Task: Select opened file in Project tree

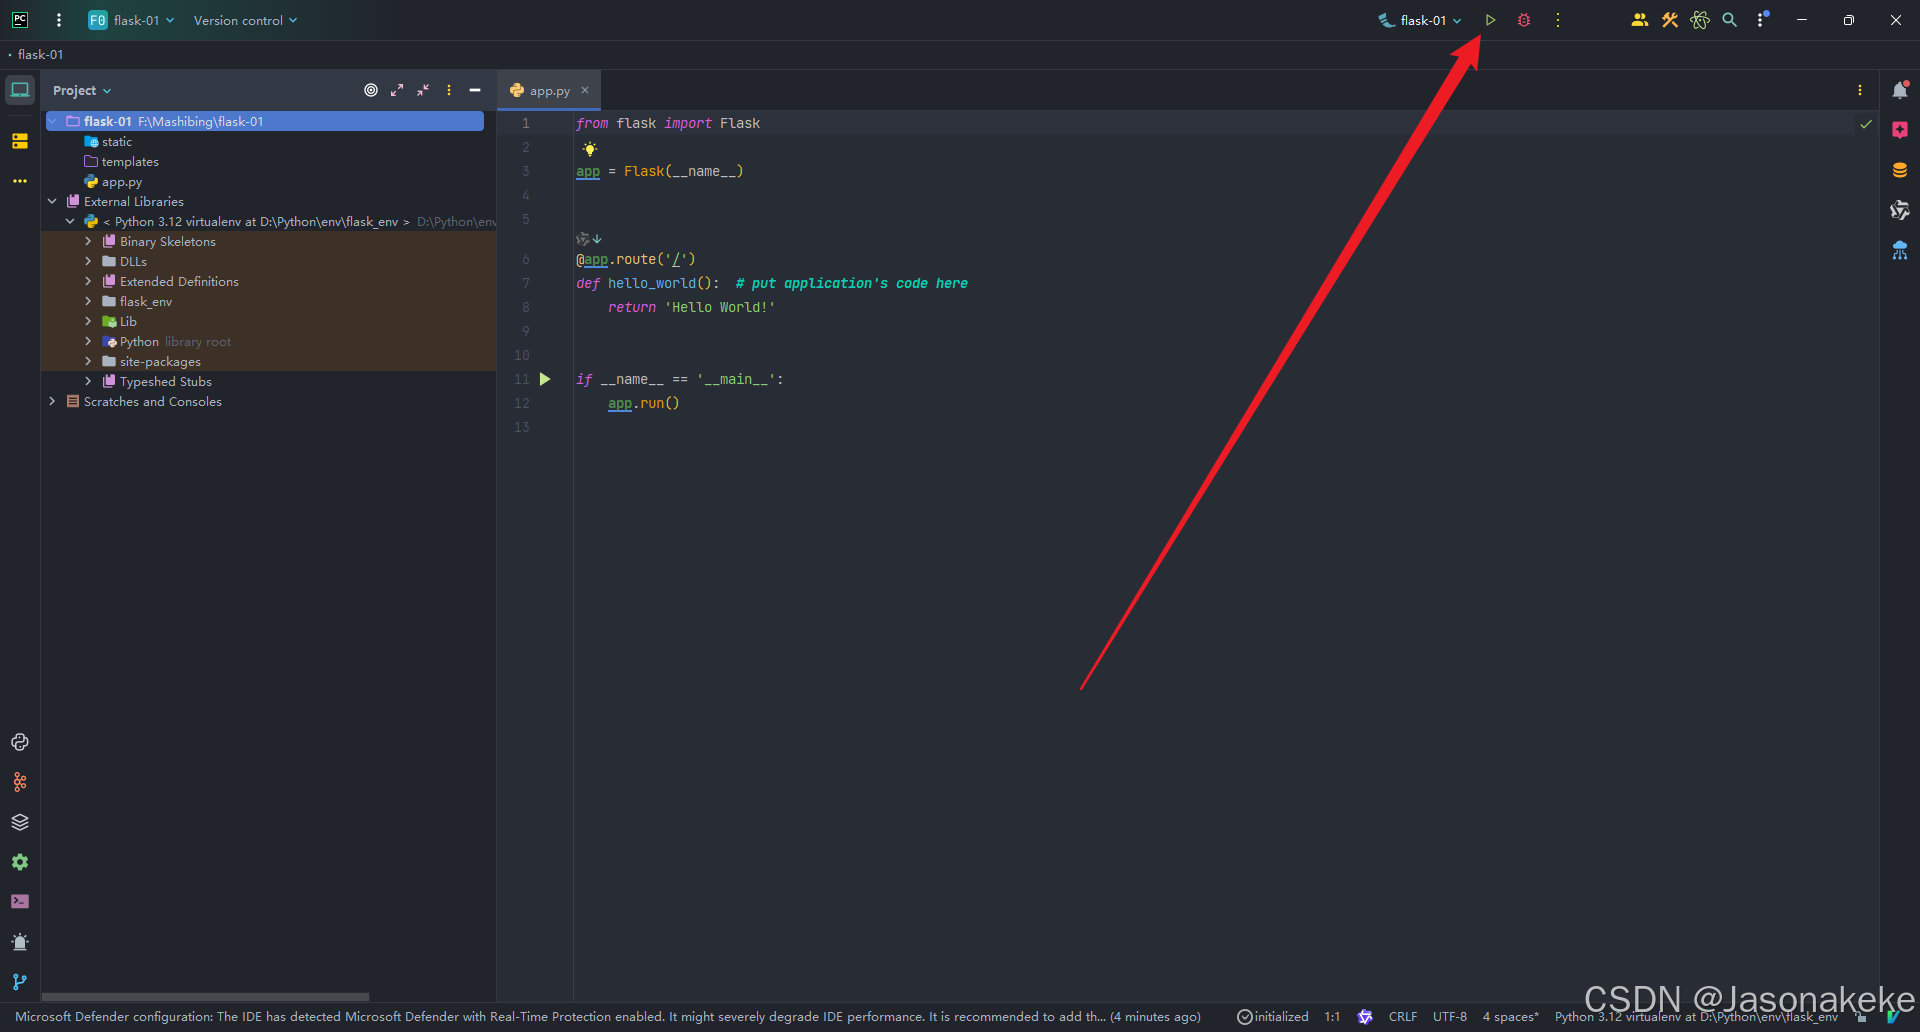Action: tap(371, 90)
